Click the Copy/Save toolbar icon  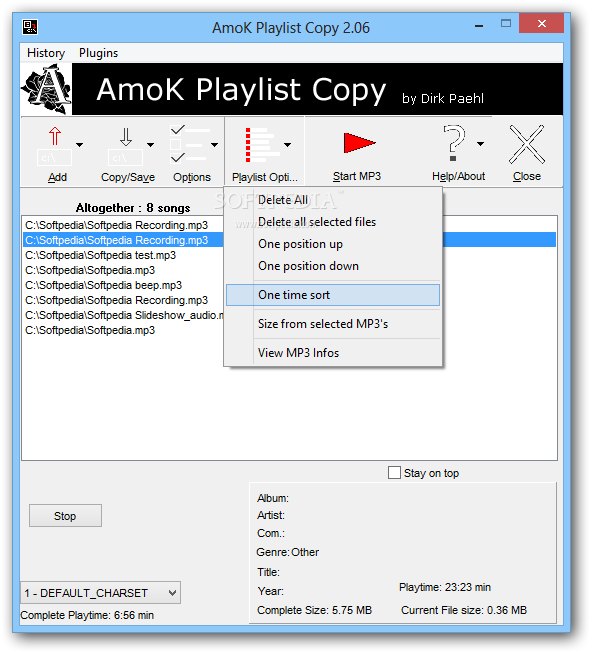point(125,146)
